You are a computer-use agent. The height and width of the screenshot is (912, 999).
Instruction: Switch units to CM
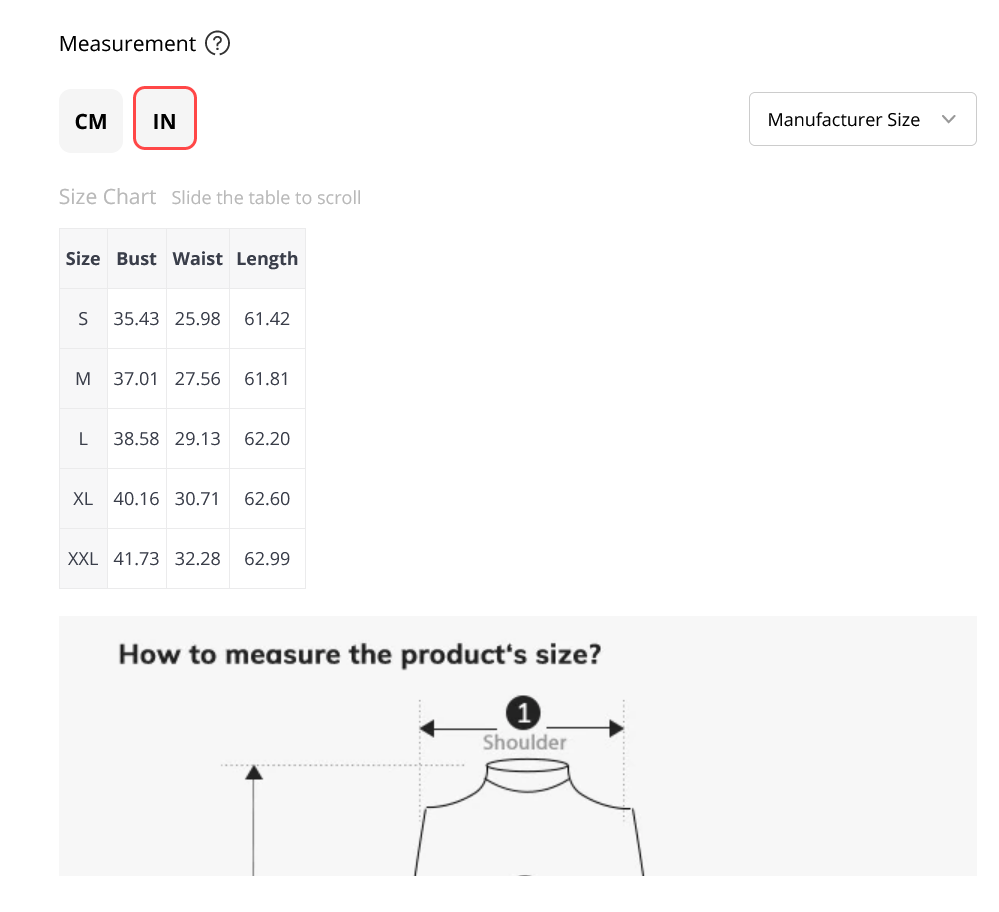(91, 120)
